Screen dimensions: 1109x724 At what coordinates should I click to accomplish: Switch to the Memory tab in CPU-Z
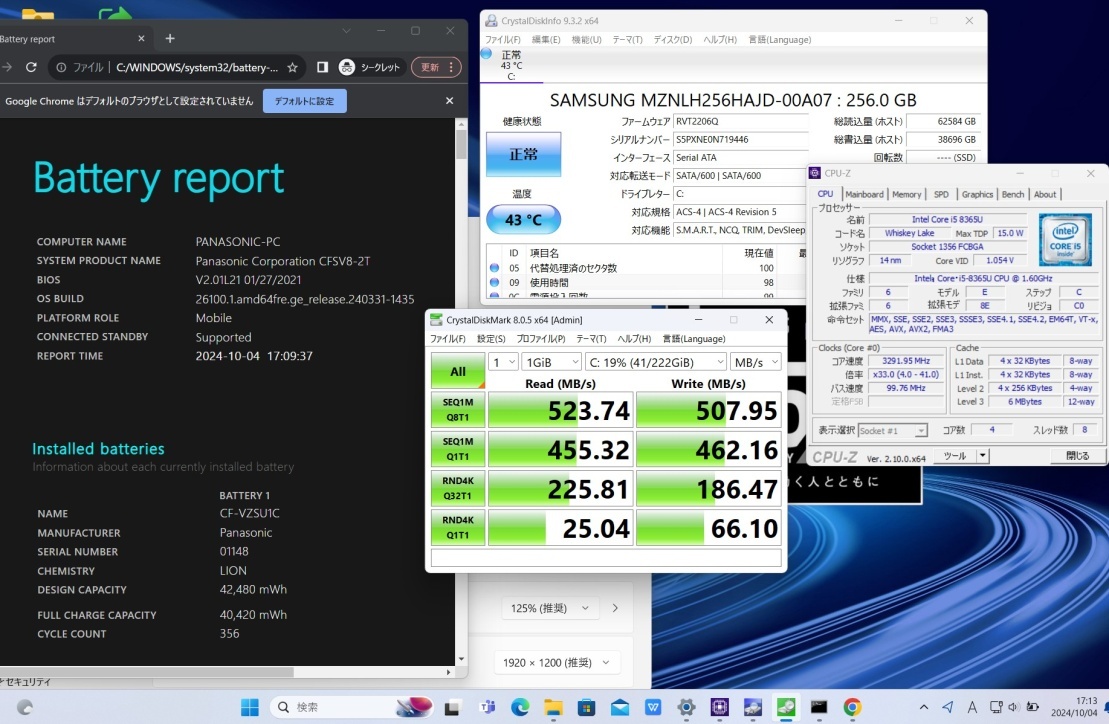click(907, 194)
